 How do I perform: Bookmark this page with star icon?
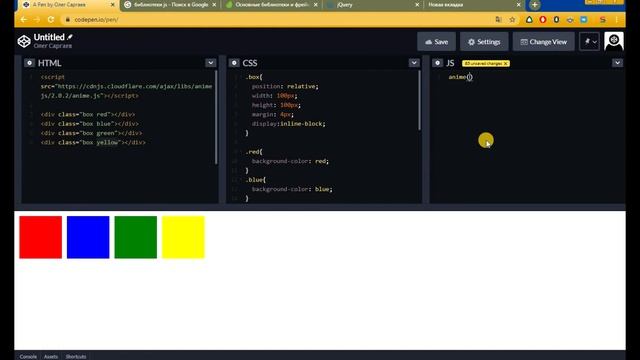point(512,20)
